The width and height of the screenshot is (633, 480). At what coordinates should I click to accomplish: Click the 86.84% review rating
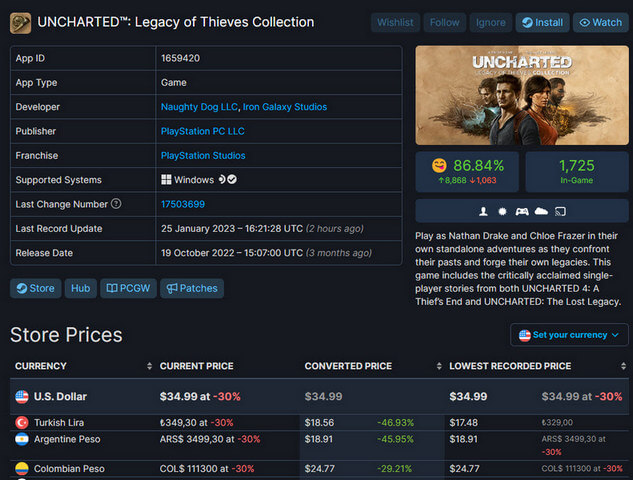(478, 166)
